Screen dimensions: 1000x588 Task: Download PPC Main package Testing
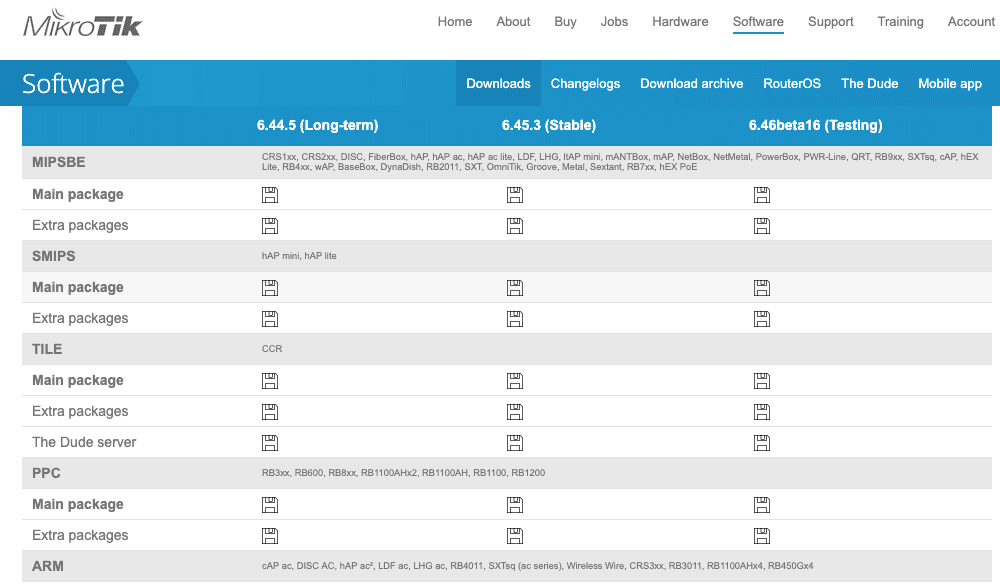[761, 505]
